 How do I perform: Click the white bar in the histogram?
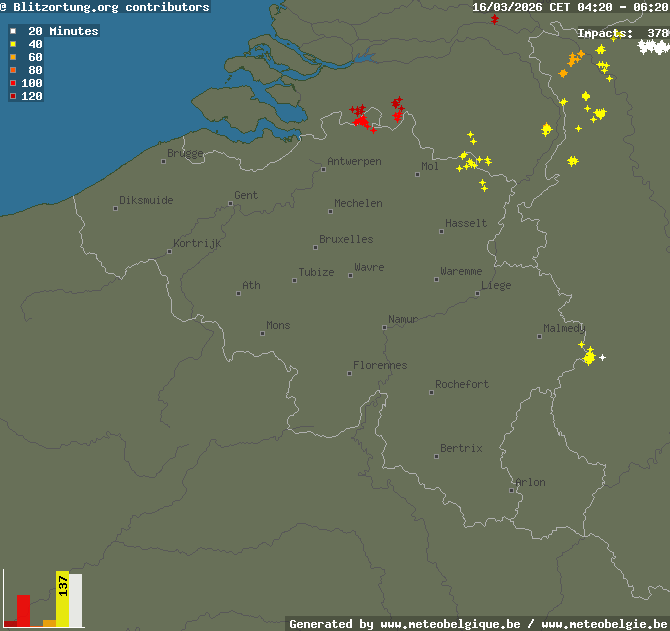point(76,600)
